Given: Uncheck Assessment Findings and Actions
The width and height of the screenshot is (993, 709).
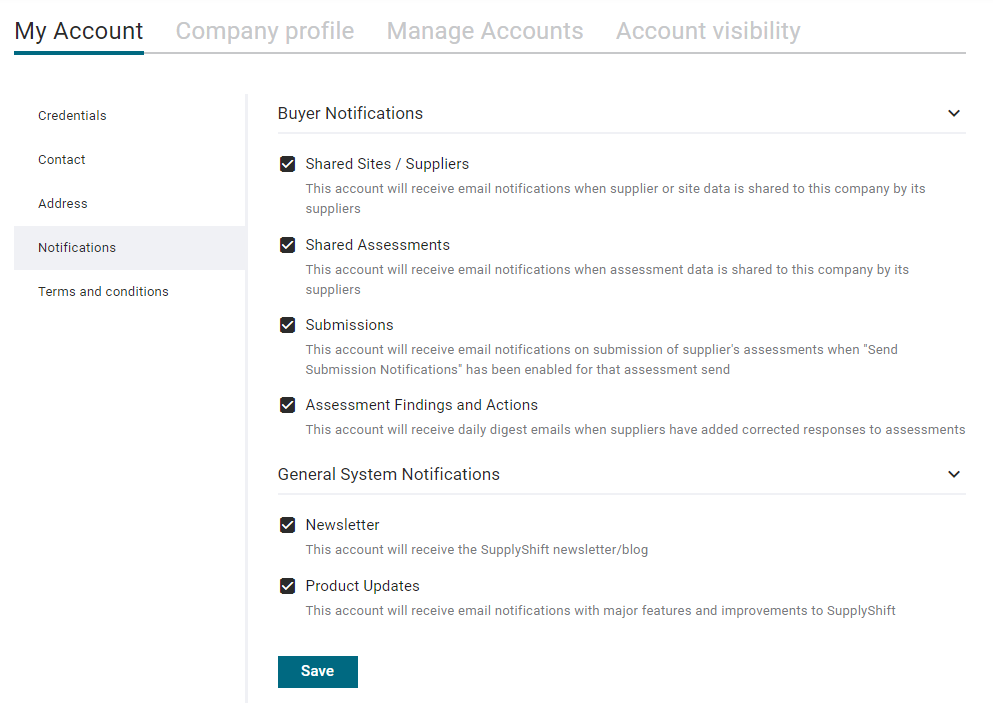Looking at the screenshot, I should coord(288,405).
